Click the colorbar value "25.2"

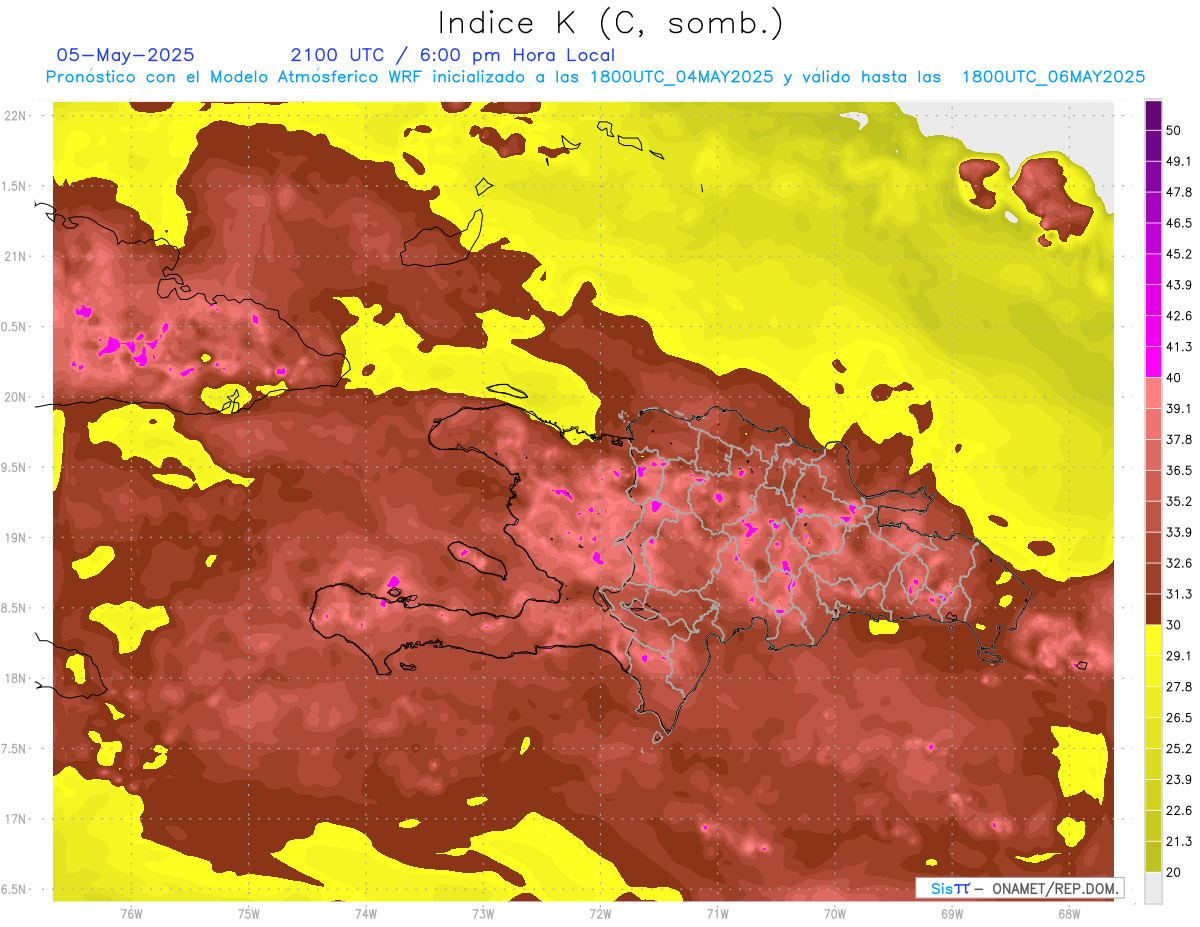(1178, 749)
